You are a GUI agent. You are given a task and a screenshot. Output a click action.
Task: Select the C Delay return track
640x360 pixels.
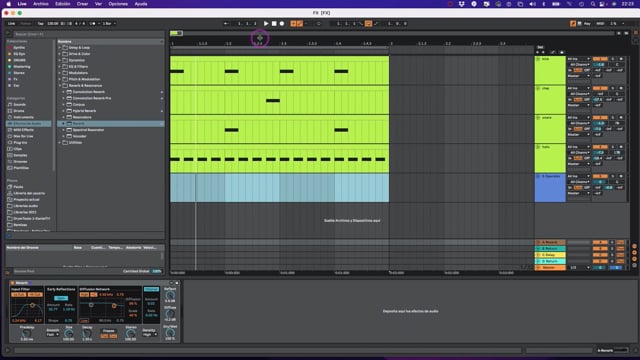pyautogui.click(x=550, y=255)
